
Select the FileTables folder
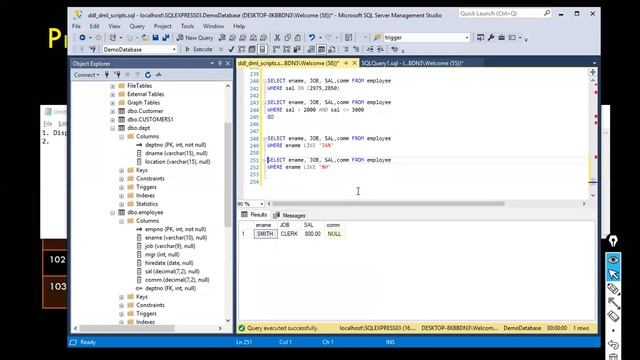click(139, 86)
